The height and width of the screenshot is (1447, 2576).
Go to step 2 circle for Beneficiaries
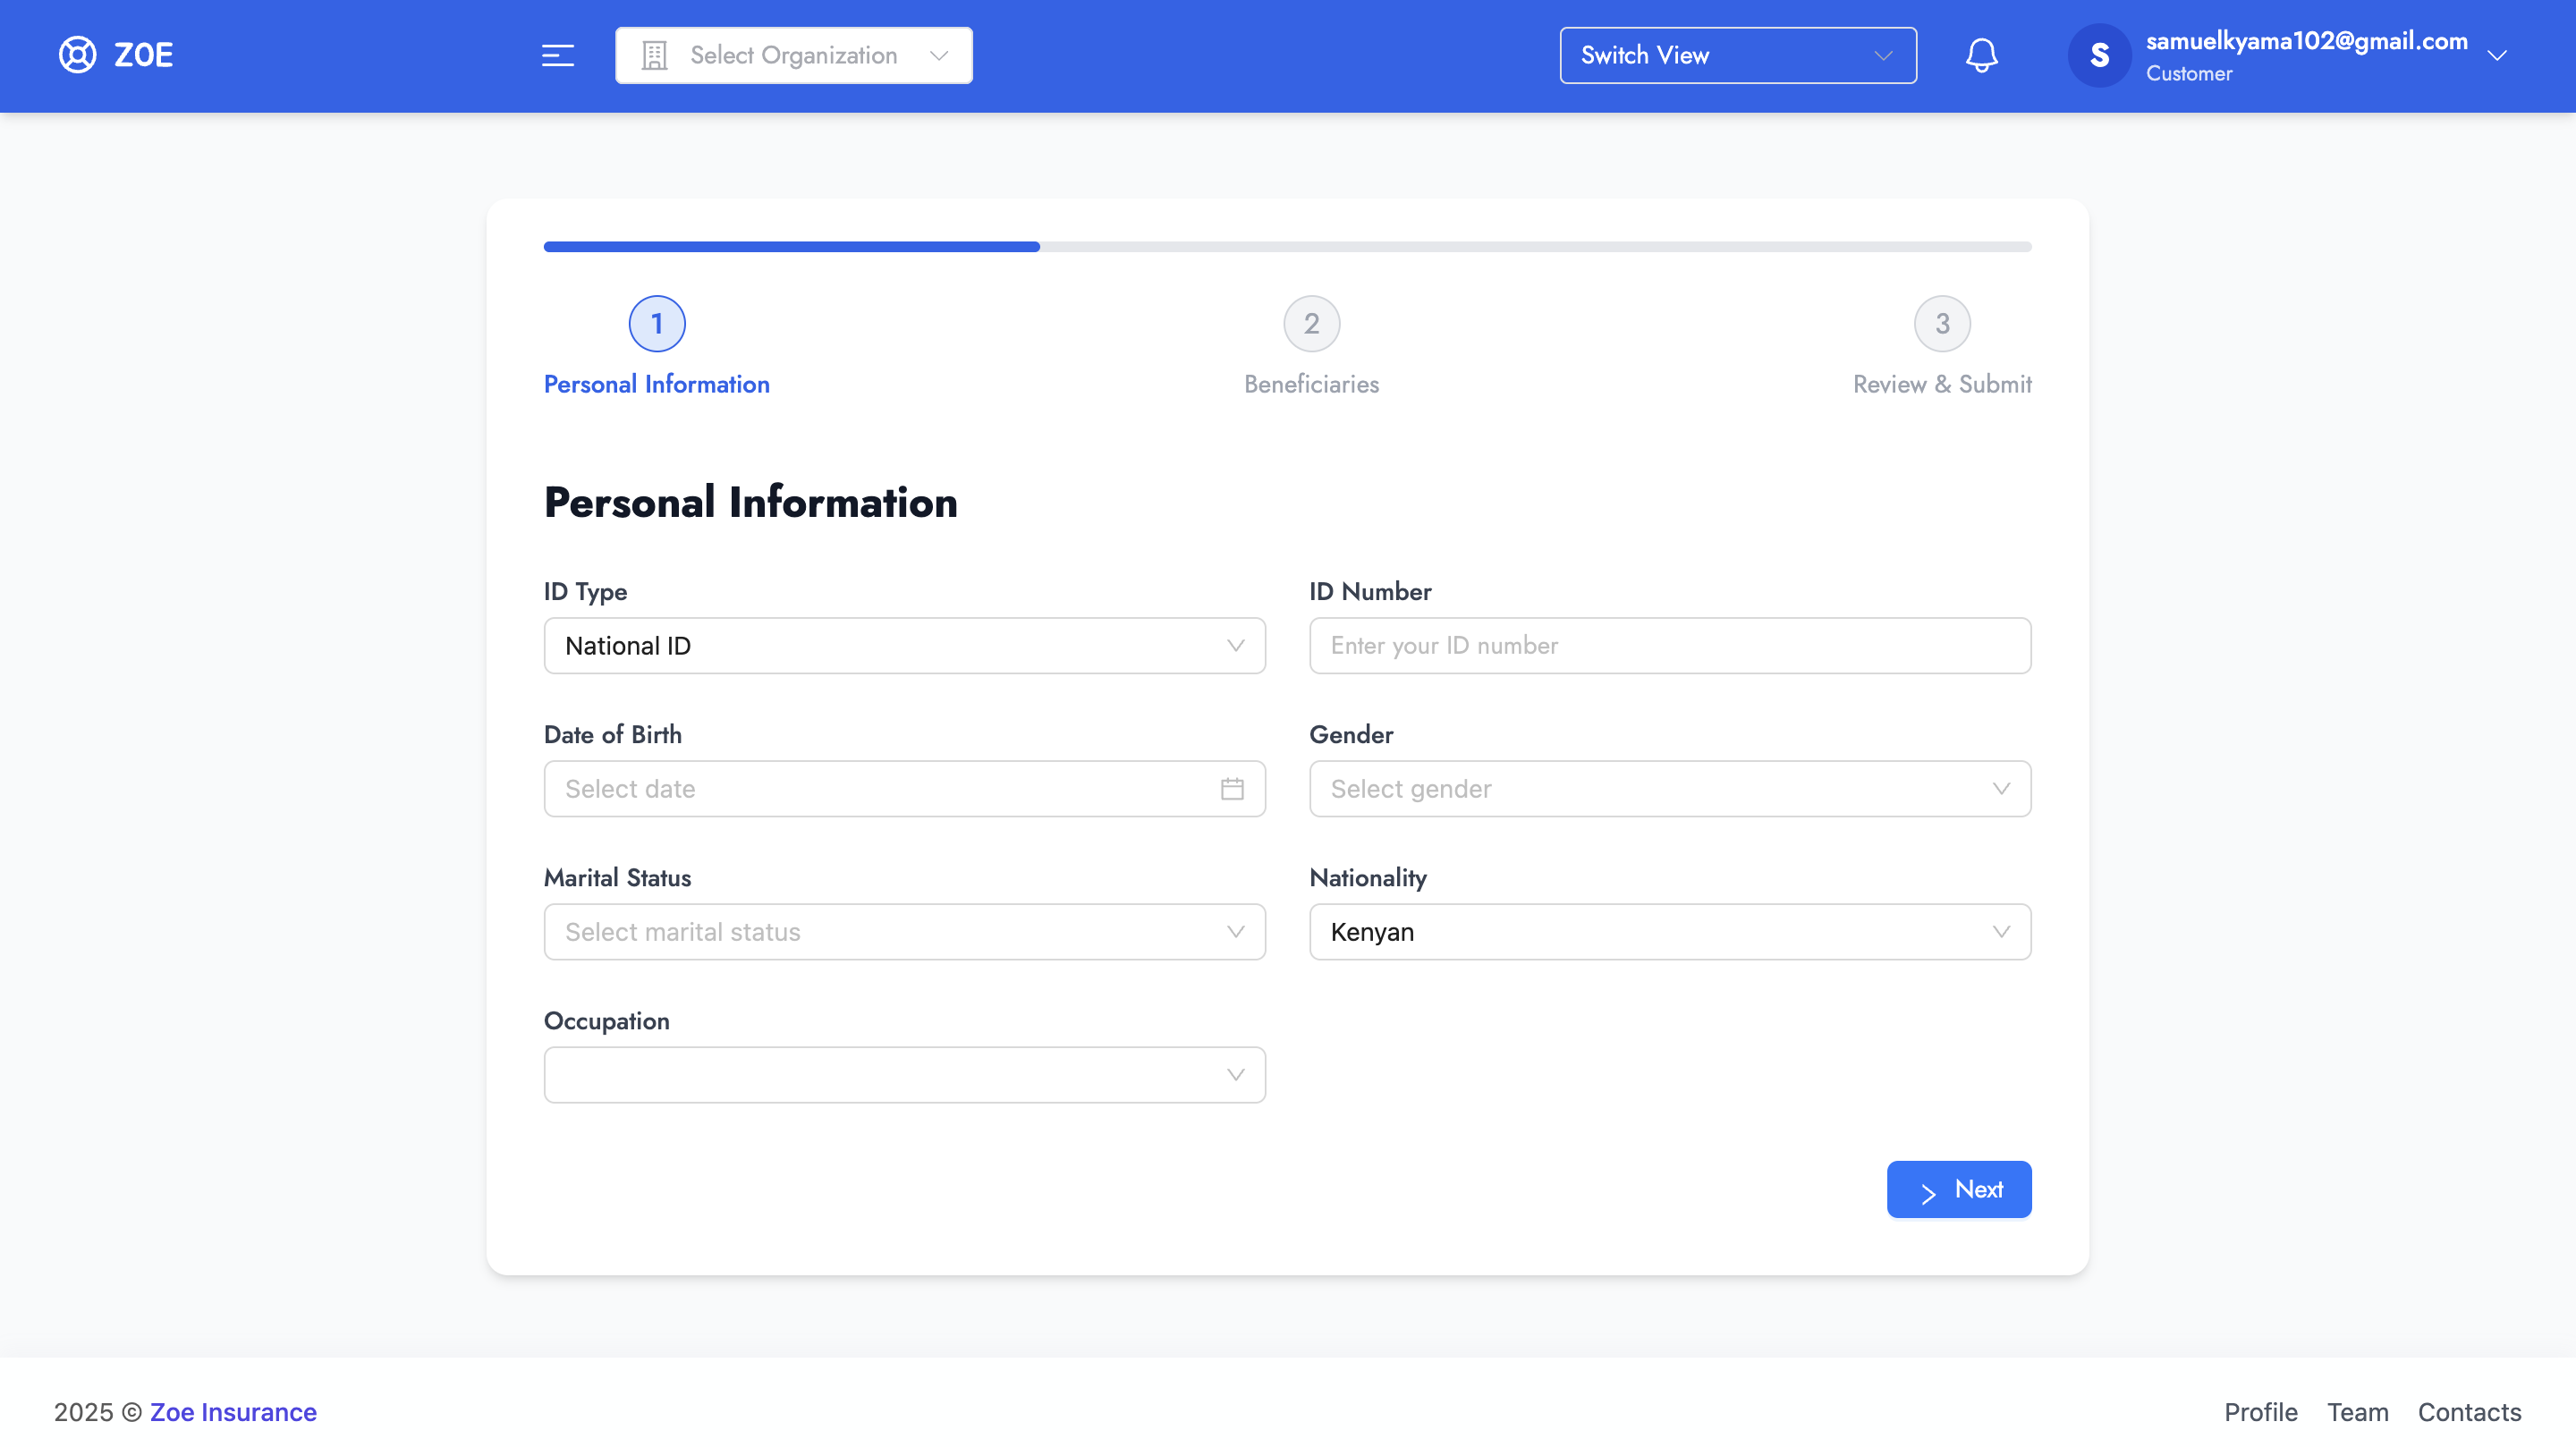coord(1311,324)
